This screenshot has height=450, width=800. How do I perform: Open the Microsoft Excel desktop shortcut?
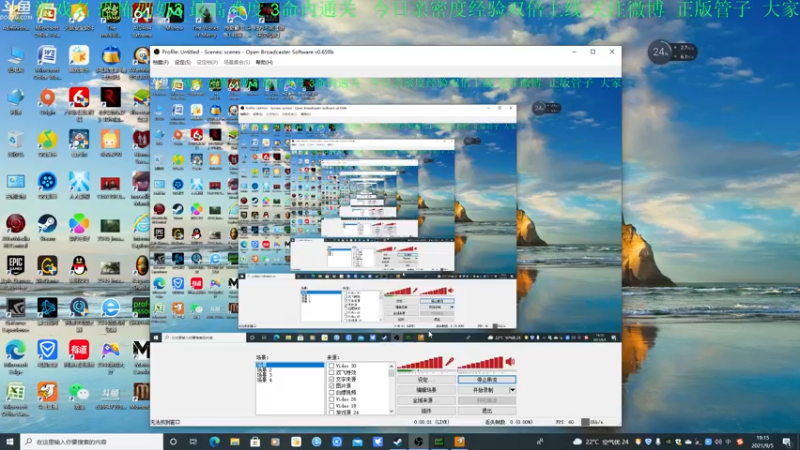click(x=16, y=396)
